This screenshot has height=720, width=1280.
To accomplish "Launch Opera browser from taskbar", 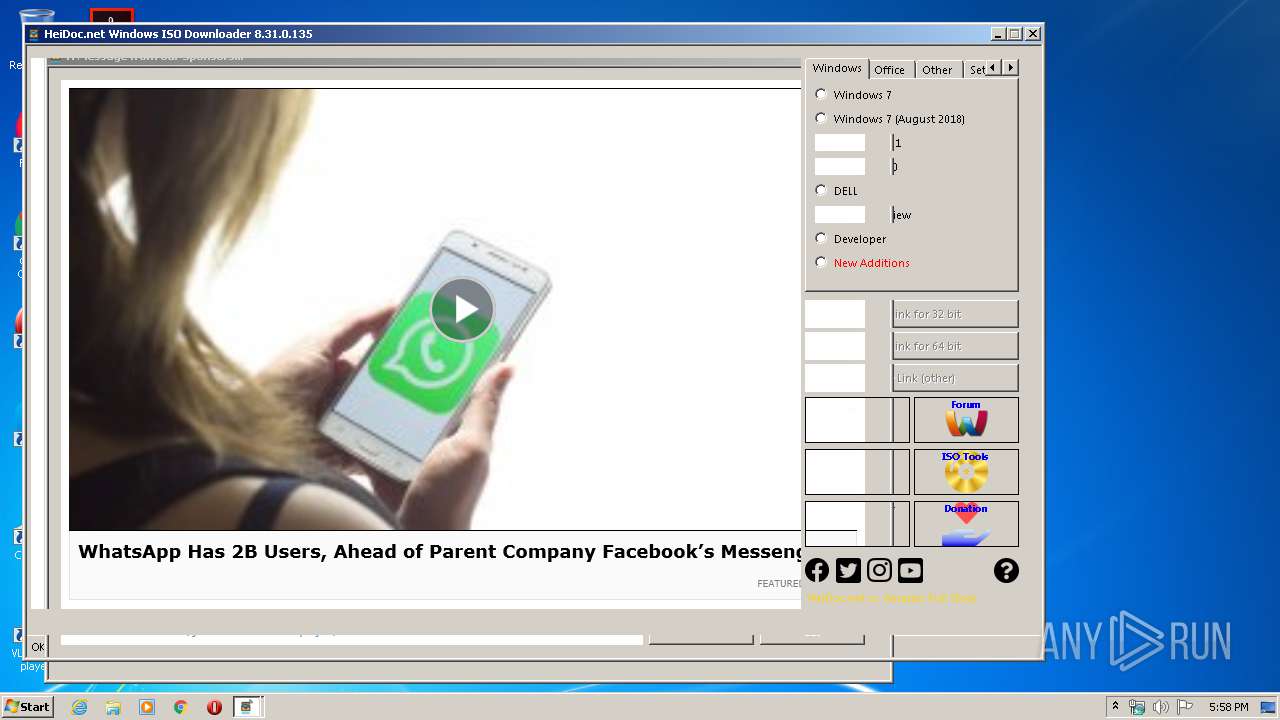I will [214, 707].
